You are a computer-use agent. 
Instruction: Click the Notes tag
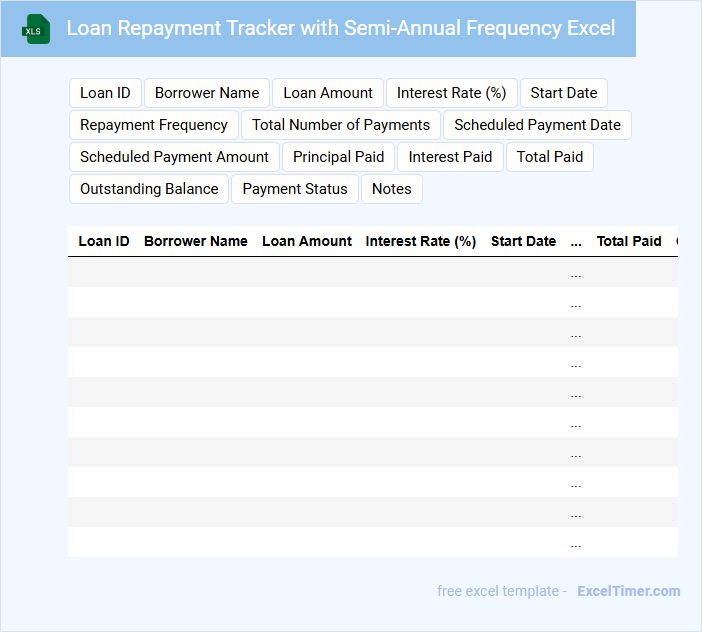coord(392,189)
